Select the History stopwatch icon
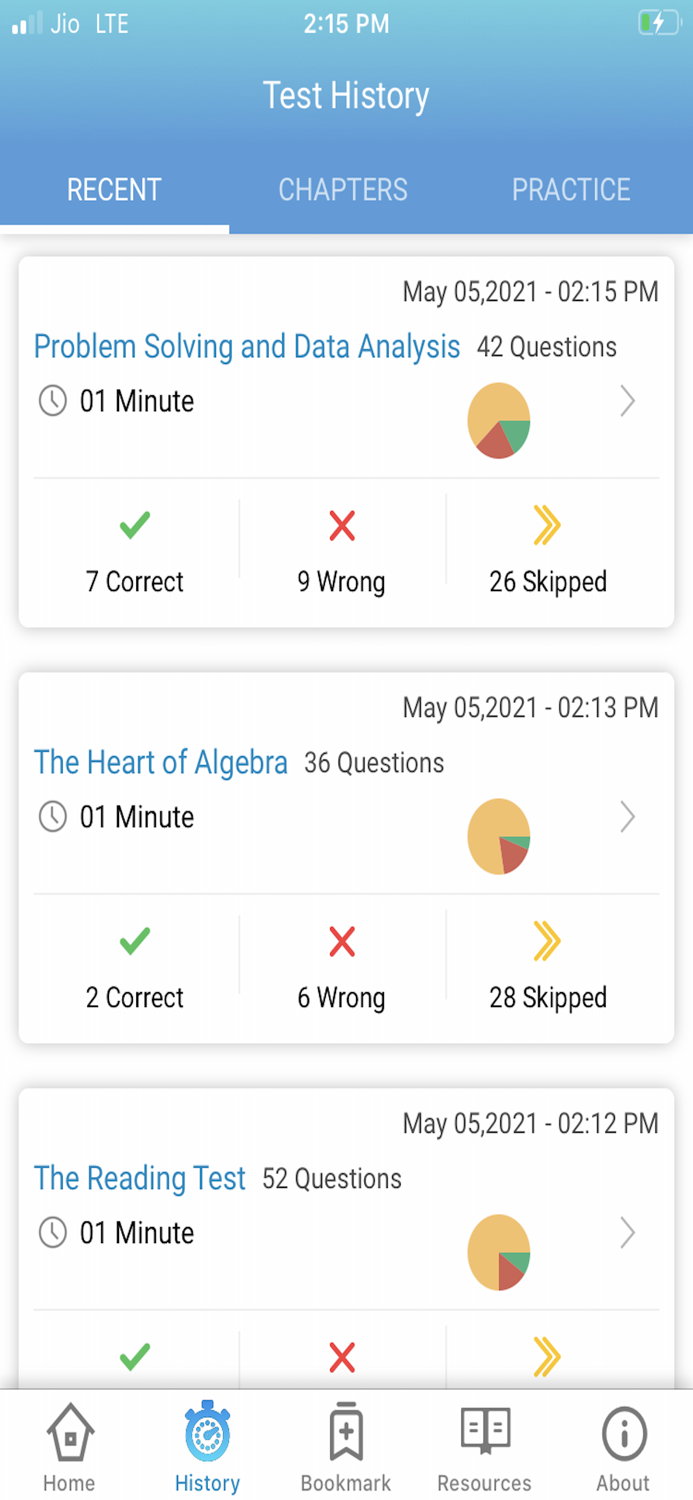Screen dimensions: 693x1500 pos(206,1432)
